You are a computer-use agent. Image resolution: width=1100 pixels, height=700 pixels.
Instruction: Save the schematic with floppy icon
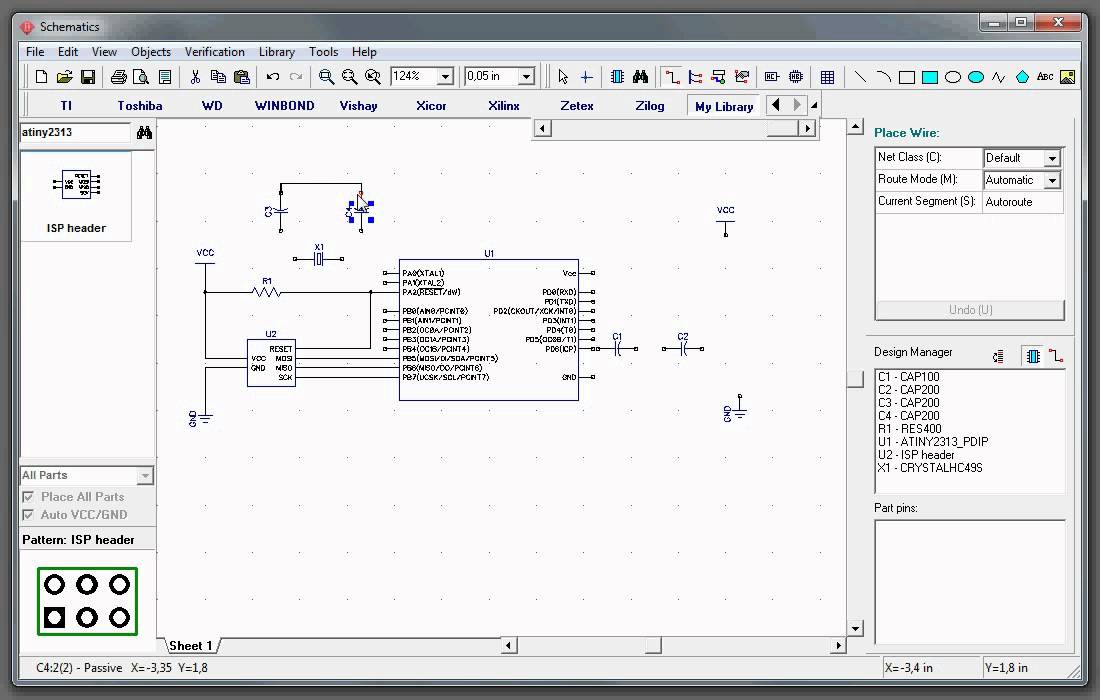click(x=88, y=76)
